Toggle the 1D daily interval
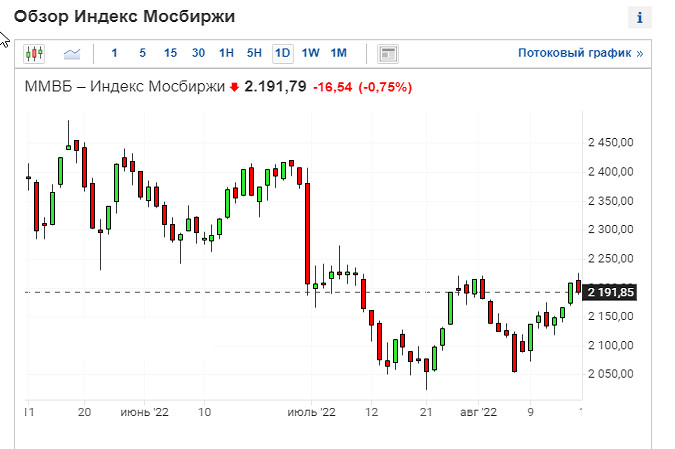Viewport: 675px width, 449px height. pos(282,53)
